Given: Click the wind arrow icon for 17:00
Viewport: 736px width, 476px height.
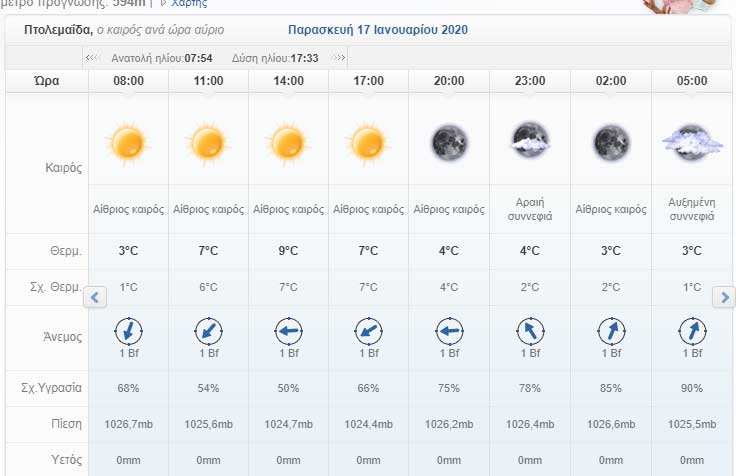Looking at the screenshot, I should [368, 331].
